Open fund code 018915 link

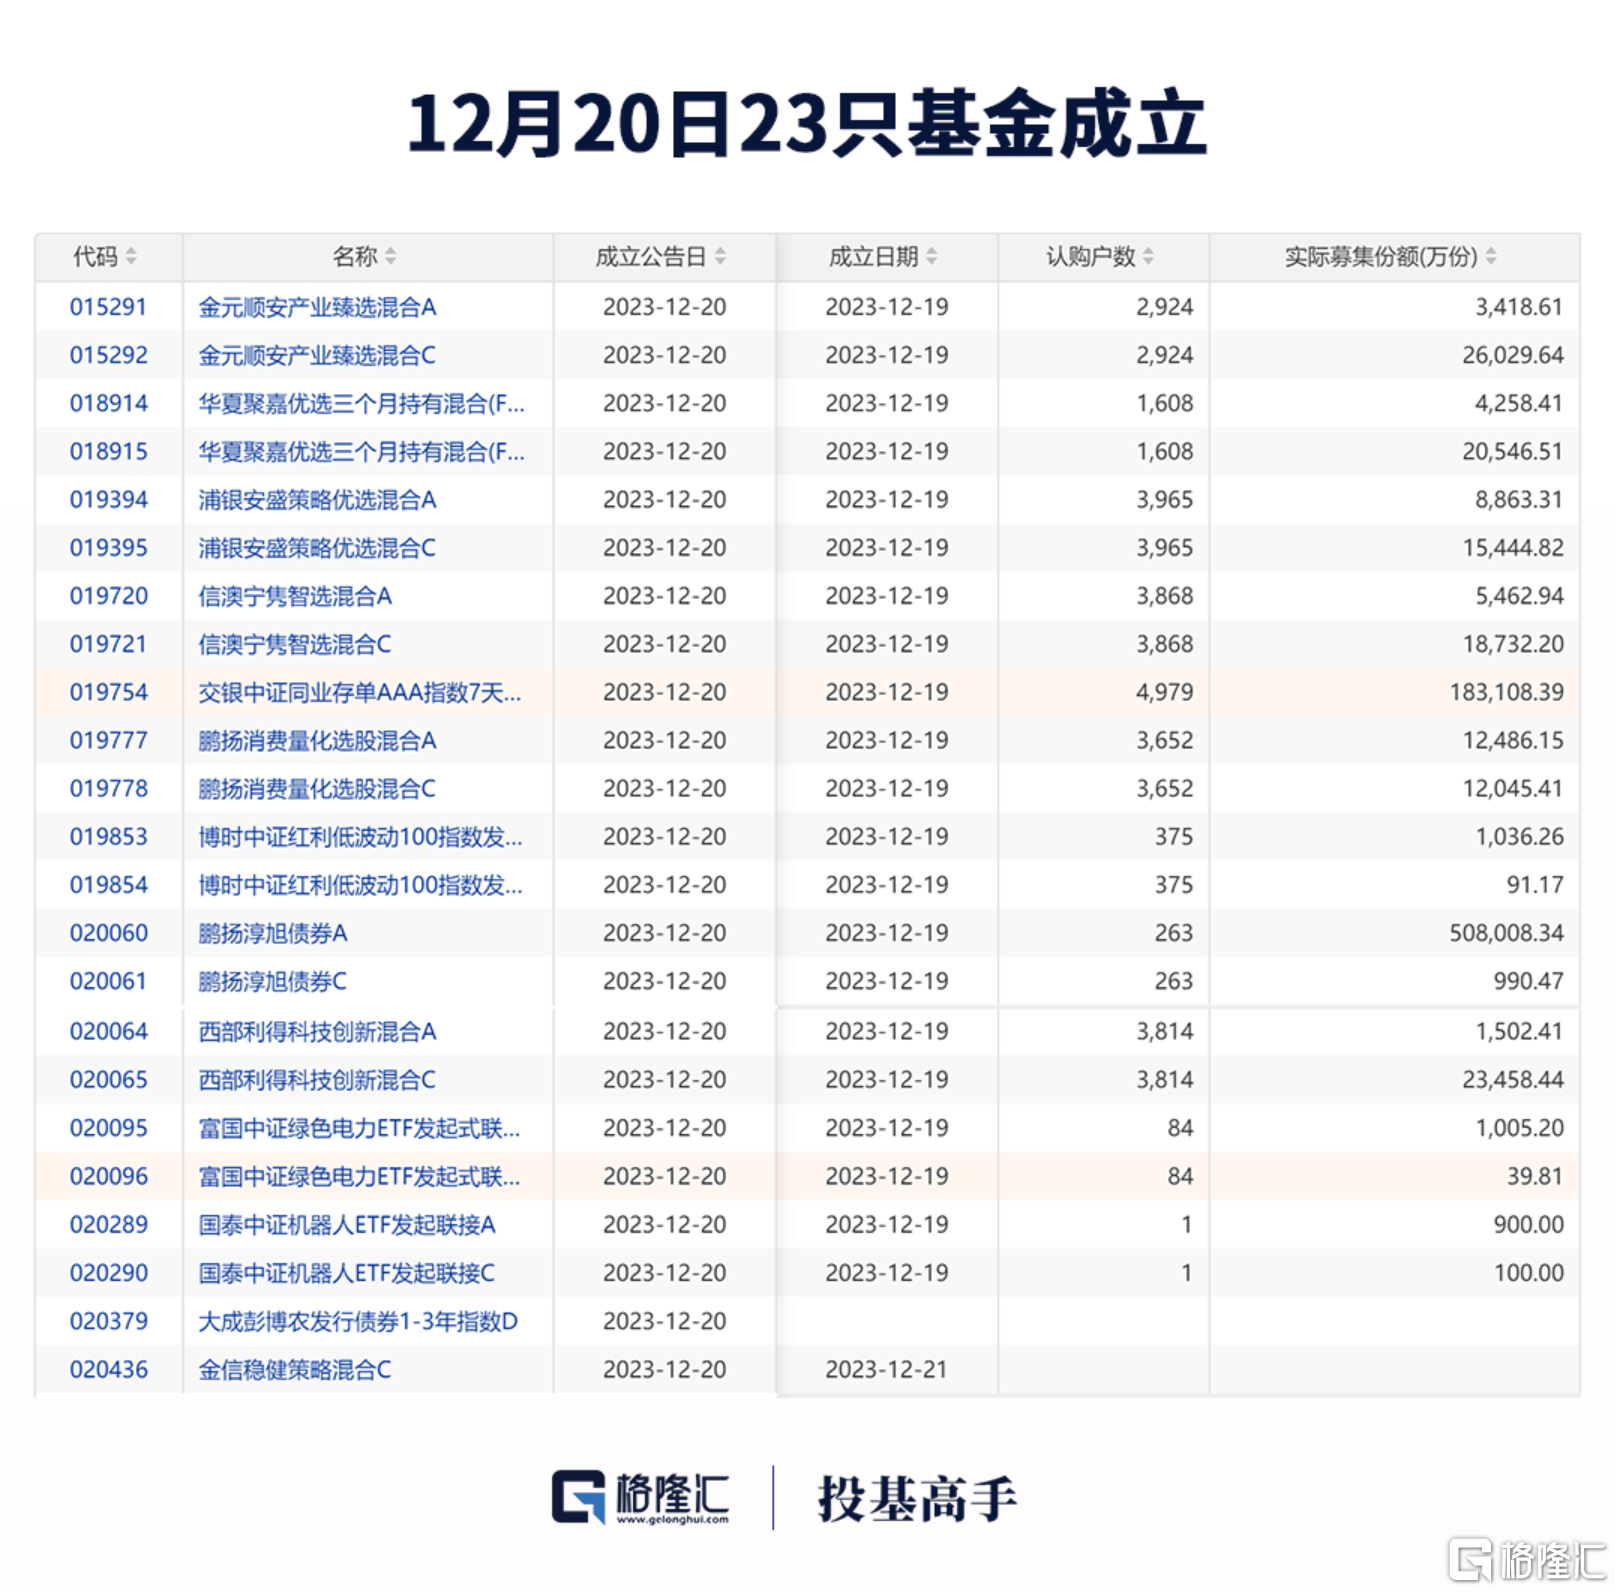(x=108, y=451)
